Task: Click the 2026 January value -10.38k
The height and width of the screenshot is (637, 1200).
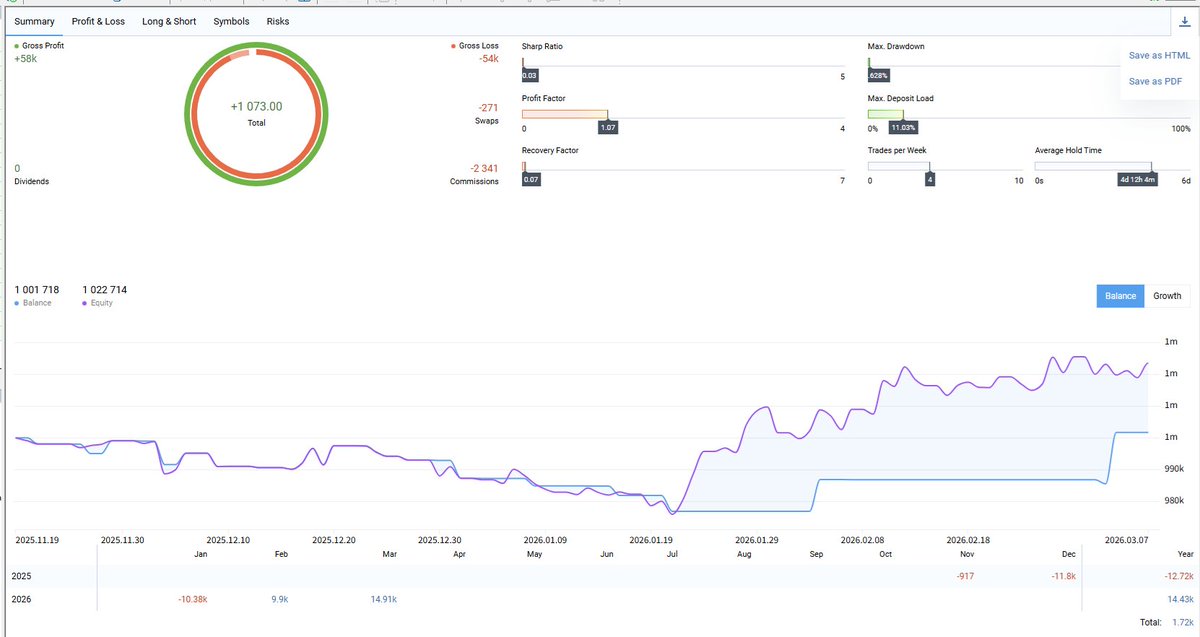Action: 191,599
